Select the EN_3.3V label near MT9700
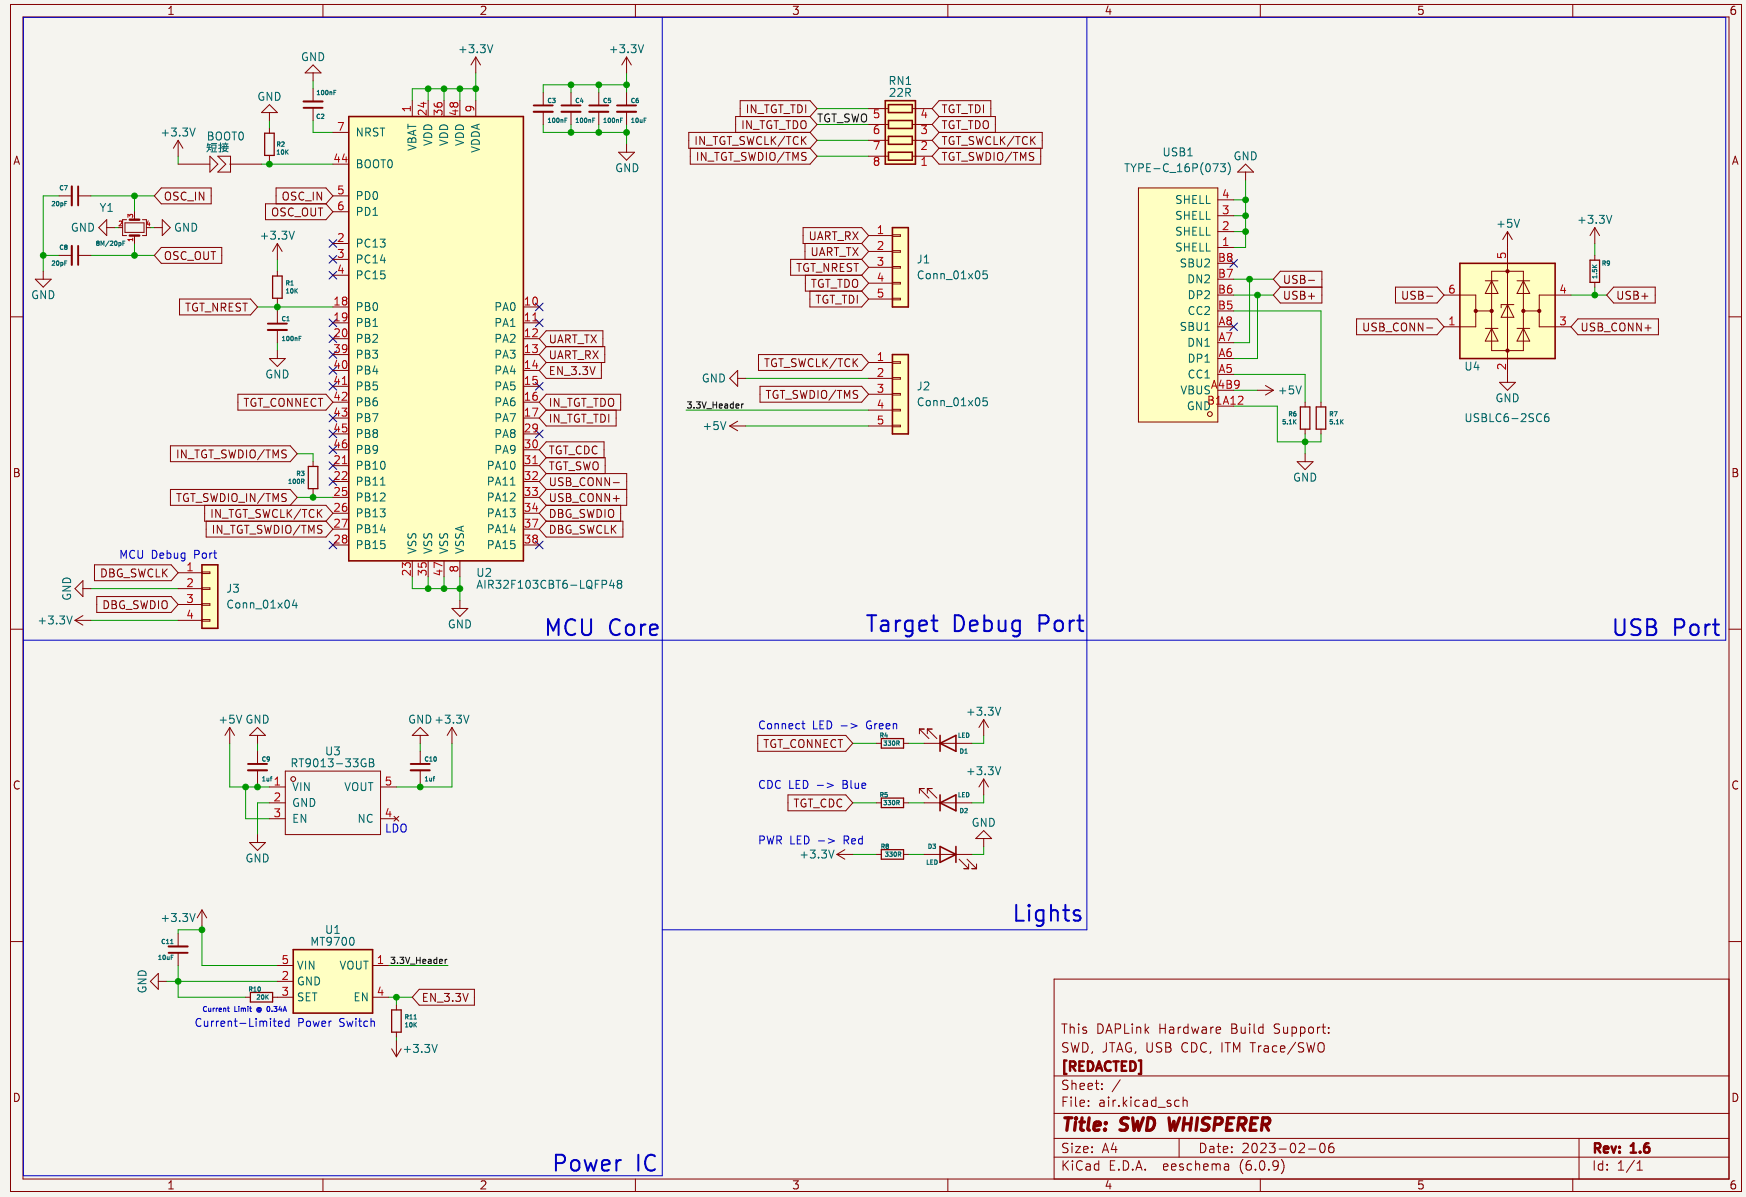1746x1197 pixels. [443, 997]
